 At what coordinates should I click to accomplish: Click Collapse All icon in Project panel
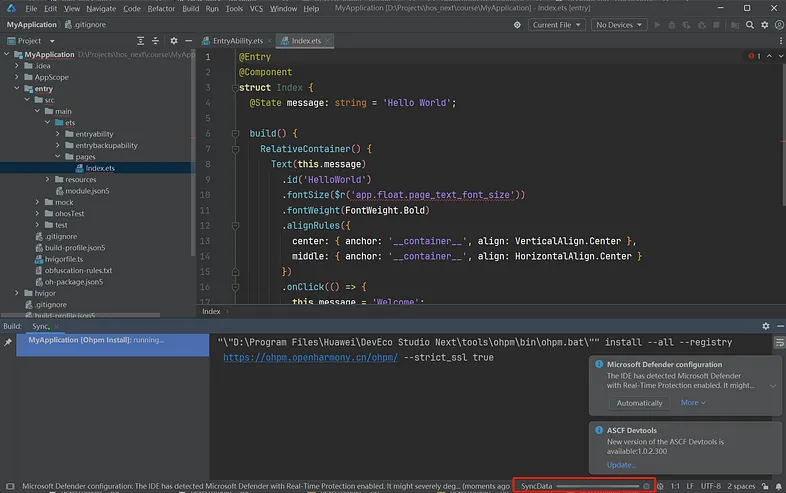pos(155,41)
